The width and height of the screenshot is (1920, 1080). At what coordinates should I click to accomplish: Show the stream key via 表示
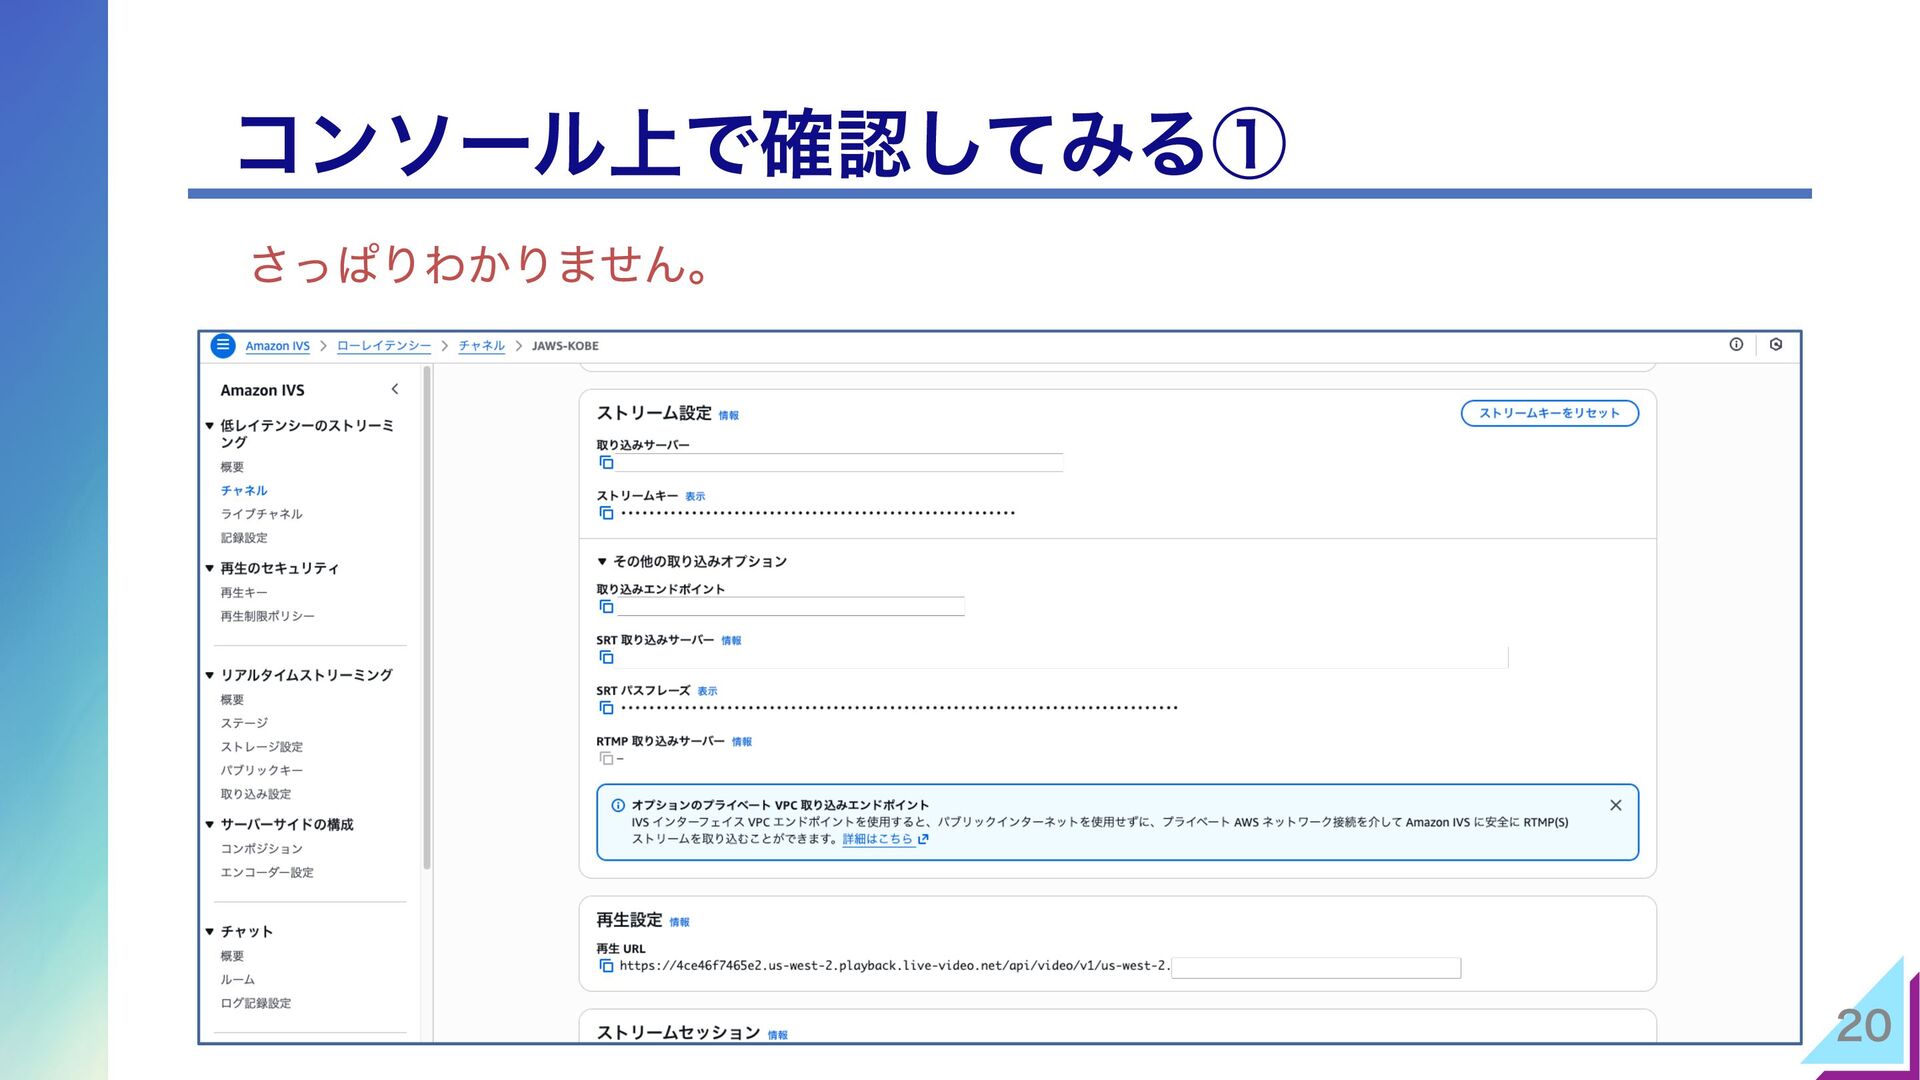pyautogui.click(x=695, y=497)
